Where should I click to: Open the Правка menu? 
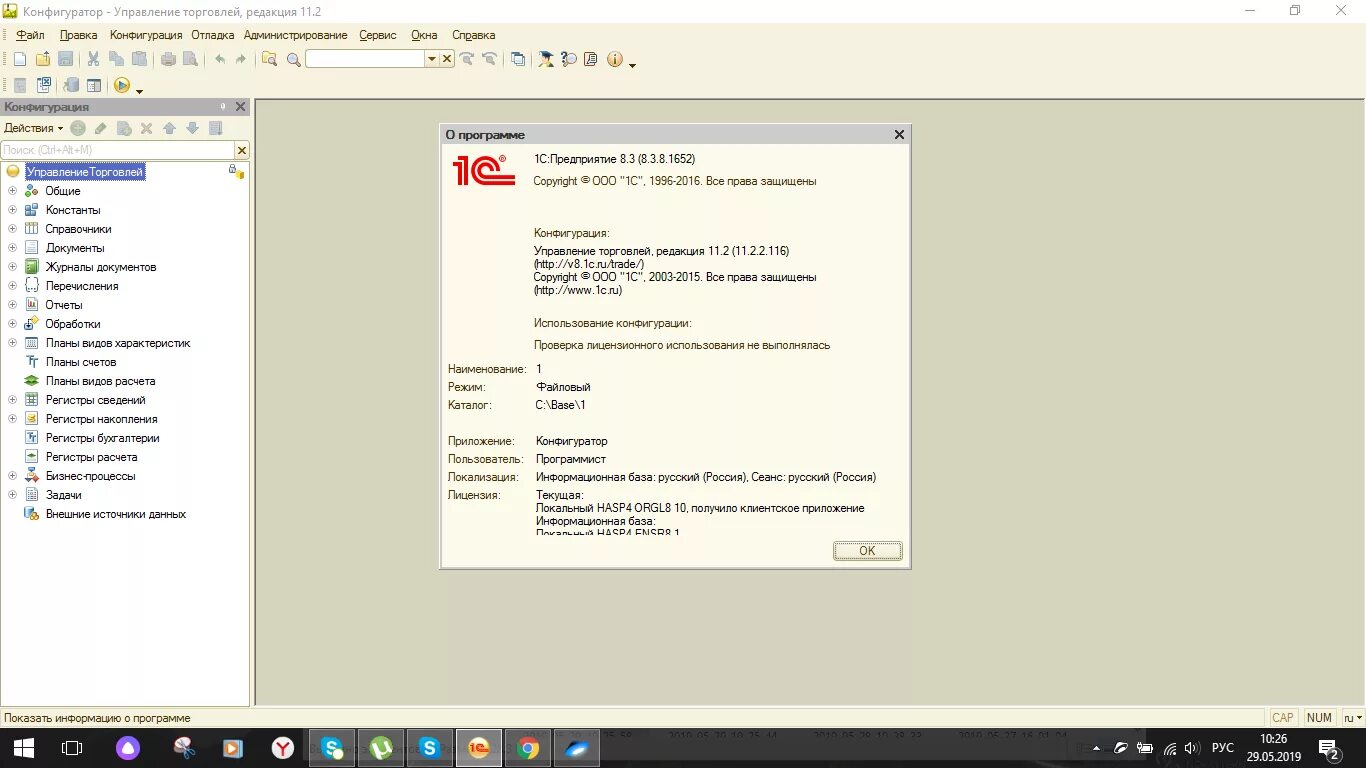pos(78,35)
